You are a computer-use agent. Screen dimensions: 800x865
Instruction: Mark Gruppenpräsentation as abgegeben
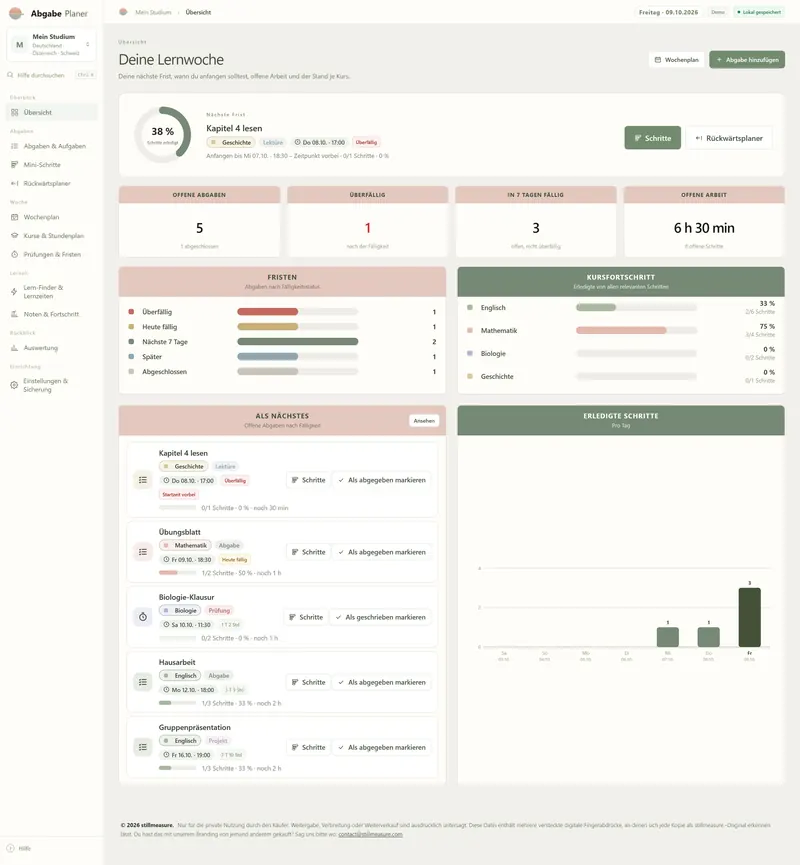[382, 747]
